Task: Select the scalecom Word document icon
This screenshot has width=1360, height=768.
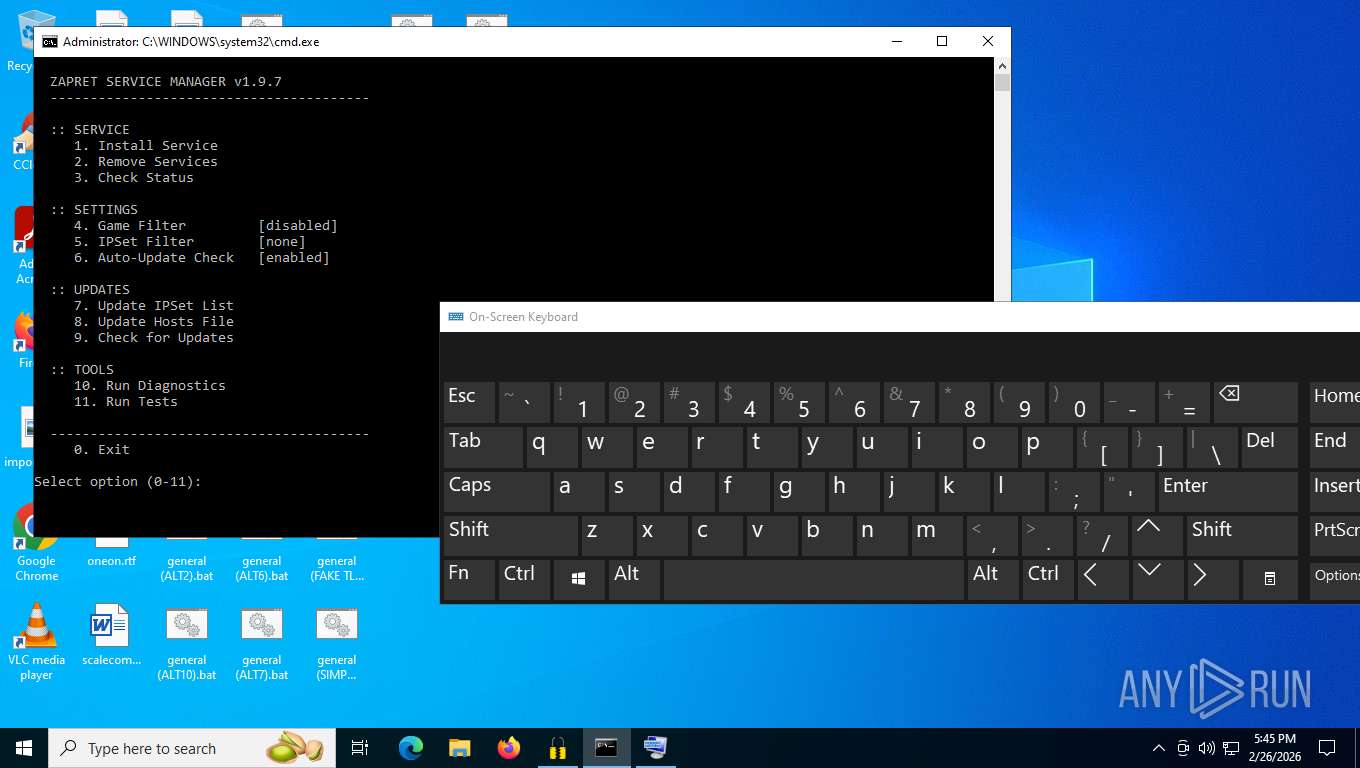Action: click(111, 636)
